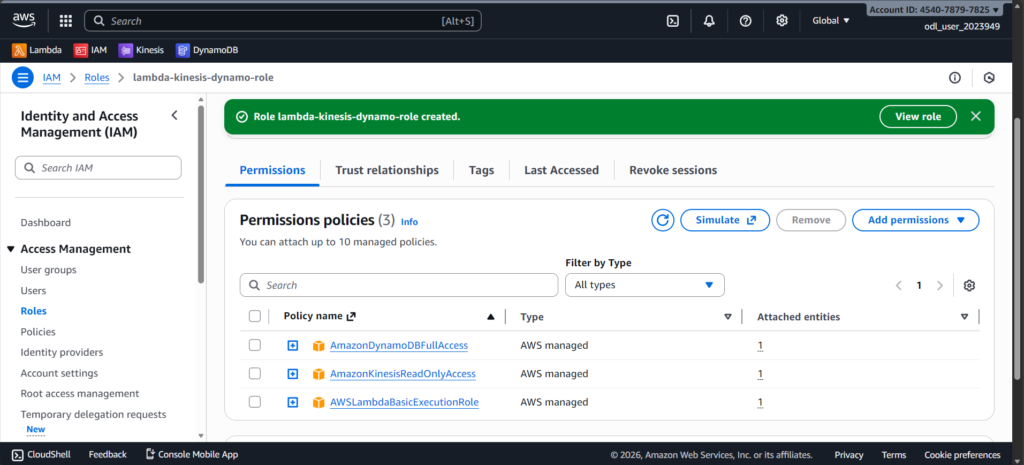
Task: Select the AmazonKinesisReadOnlyAccess checkbox
Action: coord(254,374)
